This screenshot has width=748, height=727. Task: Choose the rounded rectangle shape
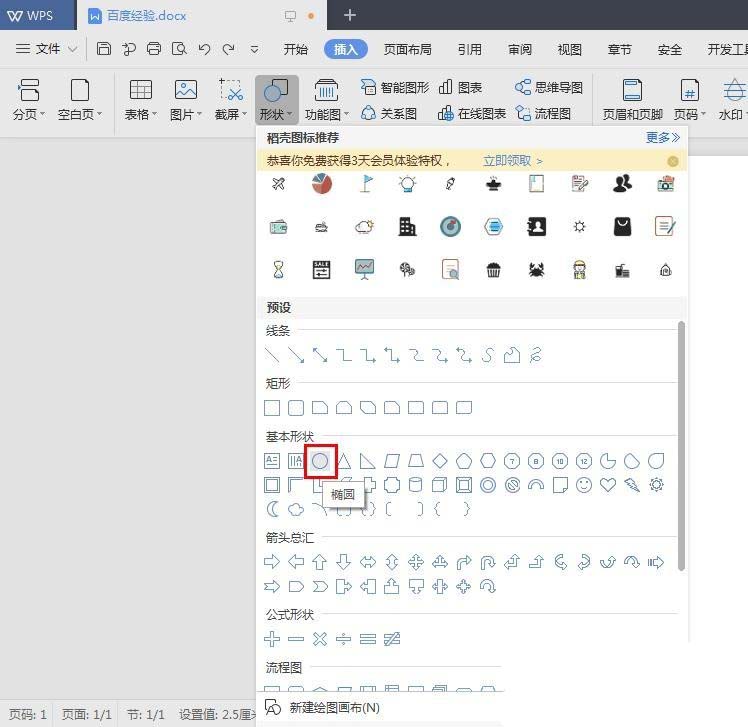[296, 408]
